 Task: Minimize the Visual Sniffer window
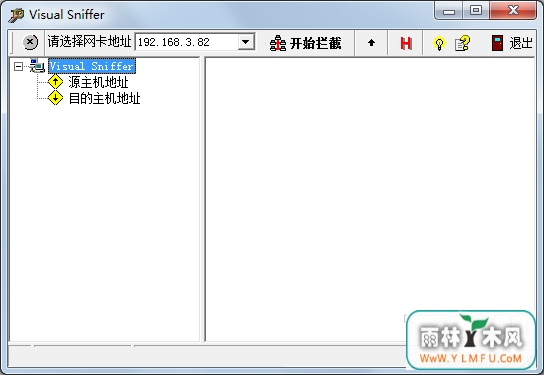click(449, 11)
